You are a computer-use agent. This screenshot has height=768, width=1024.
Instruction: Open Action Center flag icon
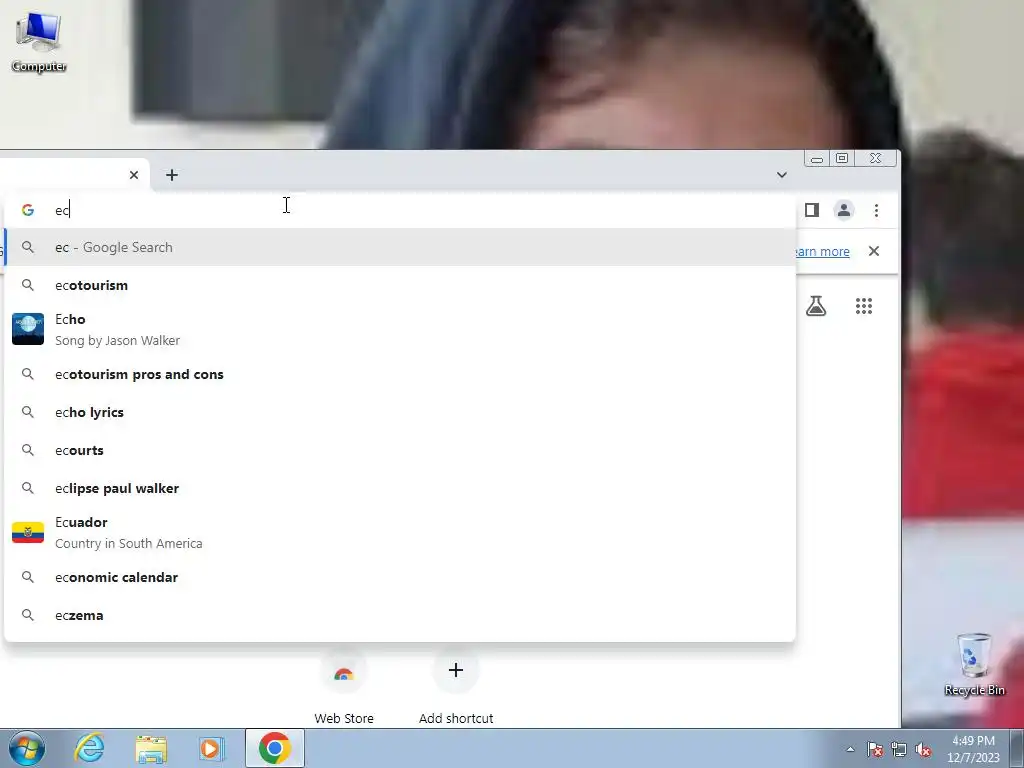point(875,749)
